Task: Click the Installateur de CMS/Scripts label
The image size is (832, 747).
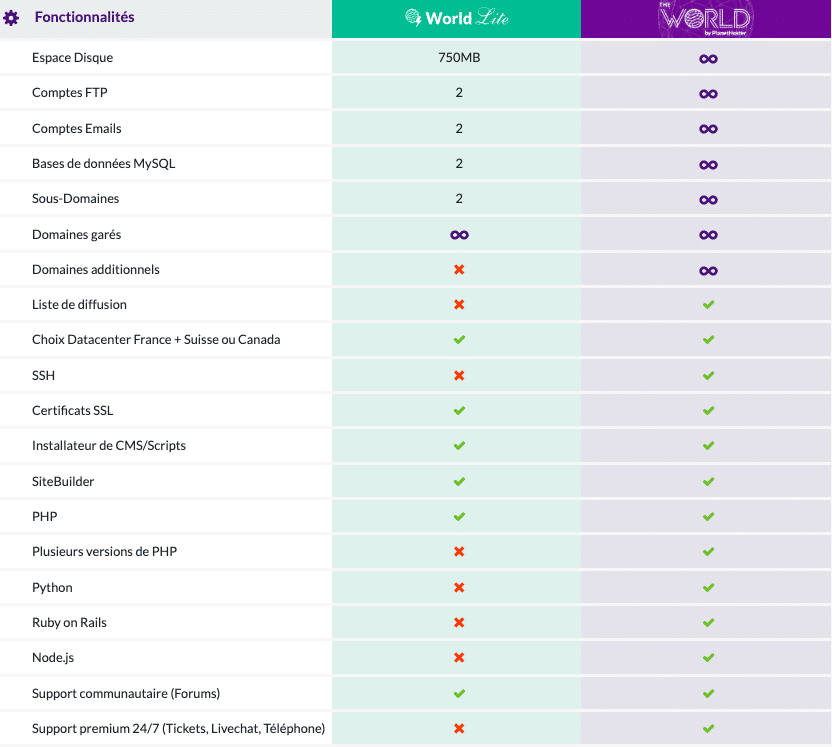Action: (x=108, y=445)
